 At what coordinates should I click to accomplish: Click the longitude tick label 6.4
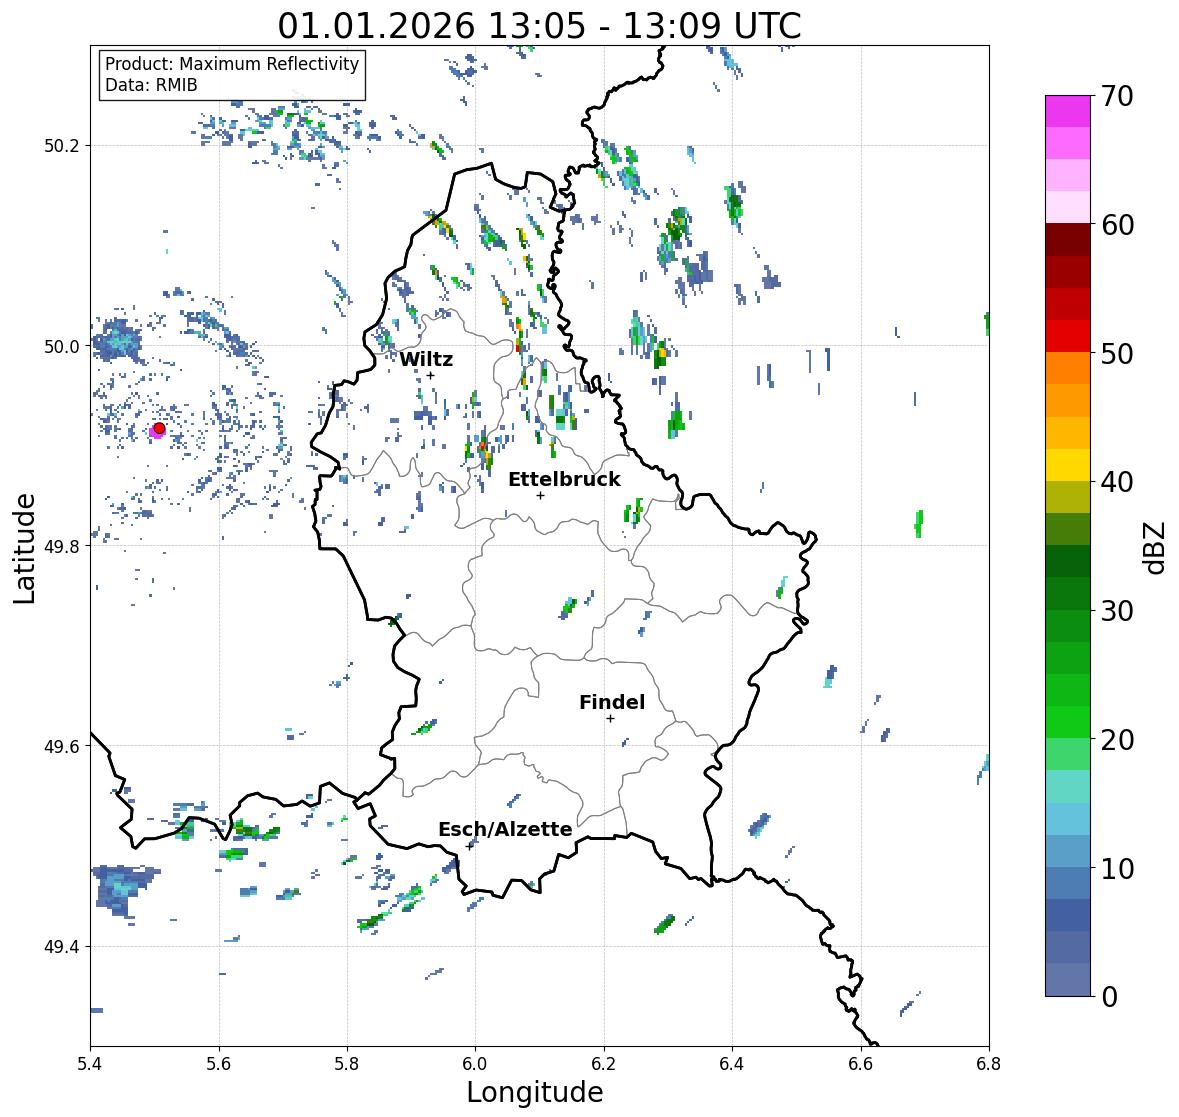point(732,1063)
